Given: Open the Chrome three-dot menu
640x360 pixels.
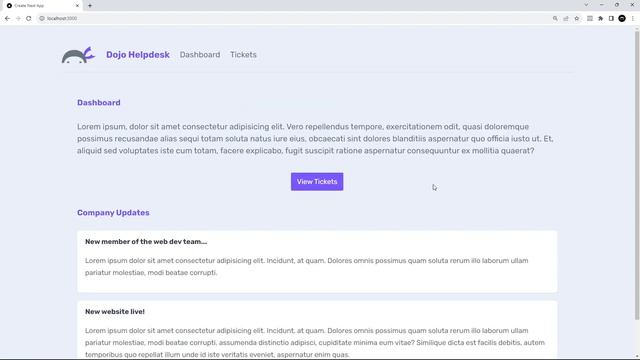Looking at the screenshot, I should pyautogui.click(x=633, y=18).
